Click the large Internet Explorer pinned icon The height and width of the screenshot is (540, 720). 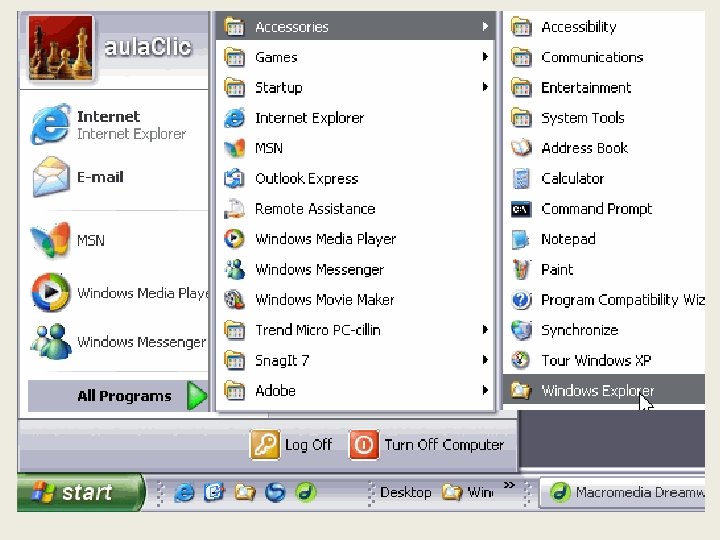[x=51, y=124]
